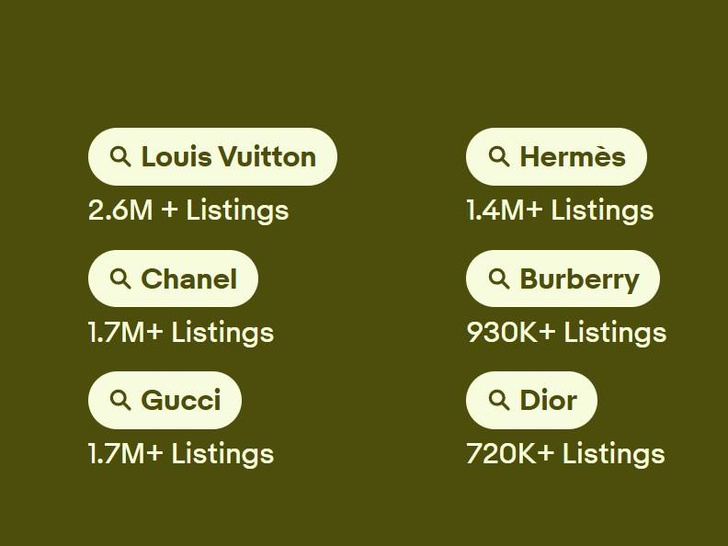Tap the magnifier icon beside Dior
This screenshot has height=546, width=728.
click(498, 401)
